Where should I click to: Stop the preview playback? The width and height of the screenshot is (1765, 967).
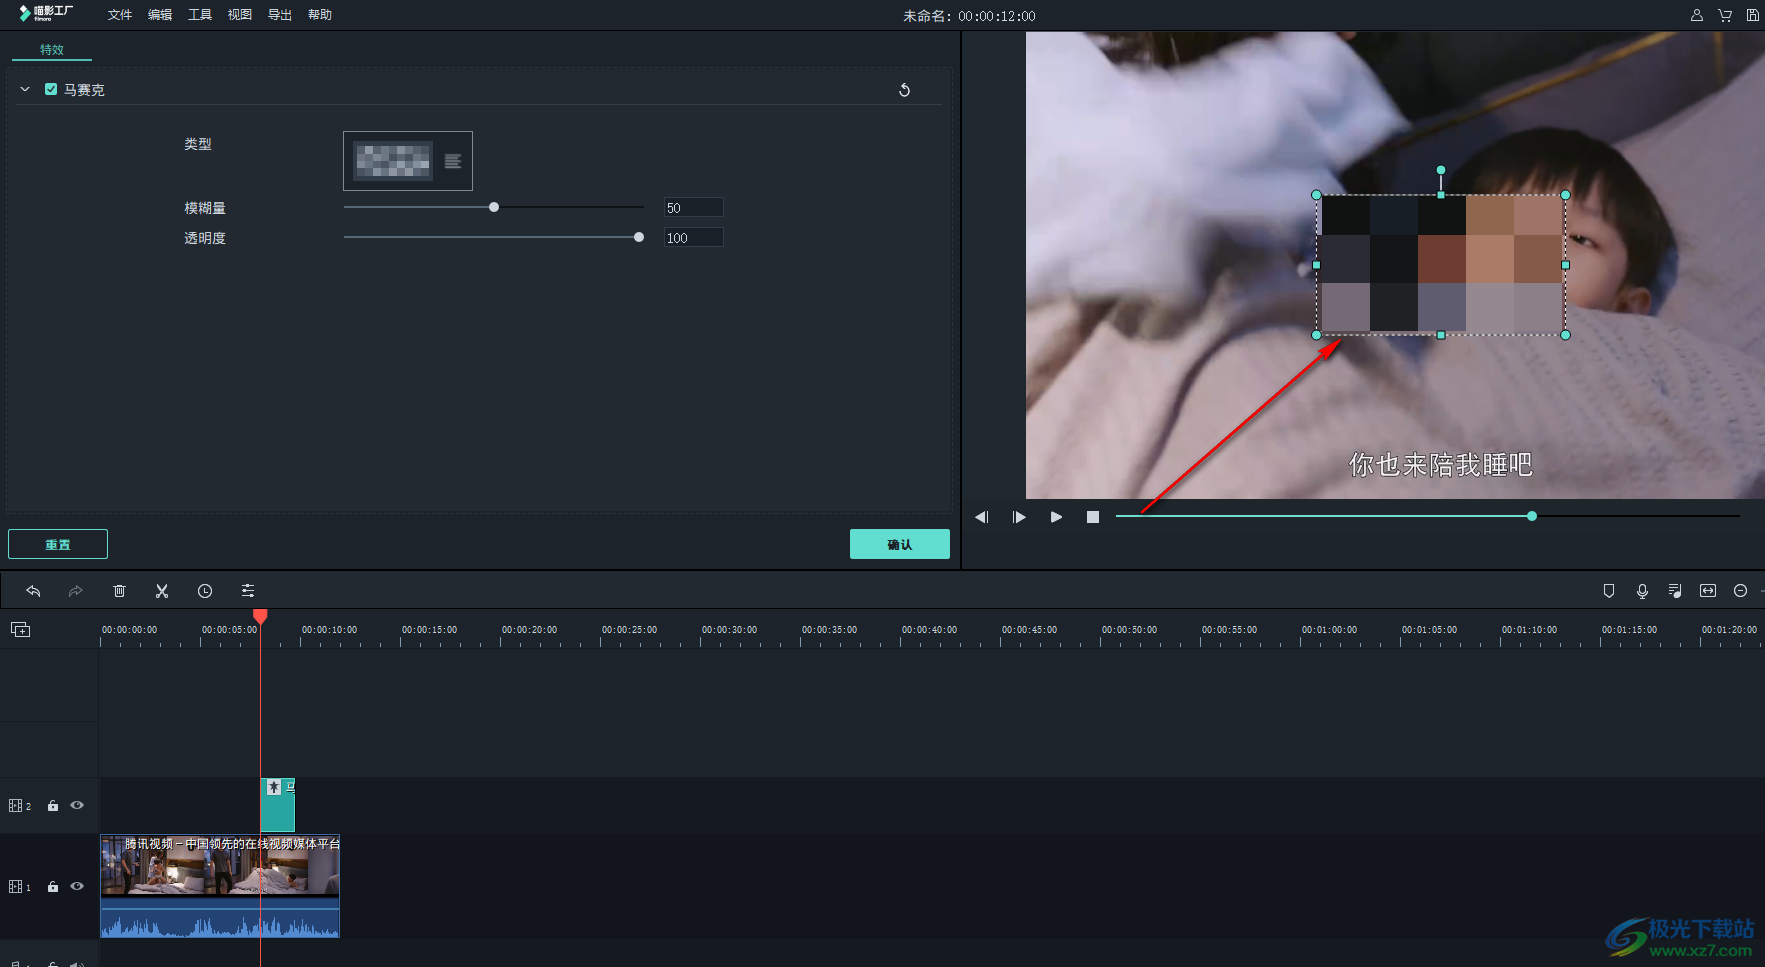pyautogui.click(x=1093, y=517)
